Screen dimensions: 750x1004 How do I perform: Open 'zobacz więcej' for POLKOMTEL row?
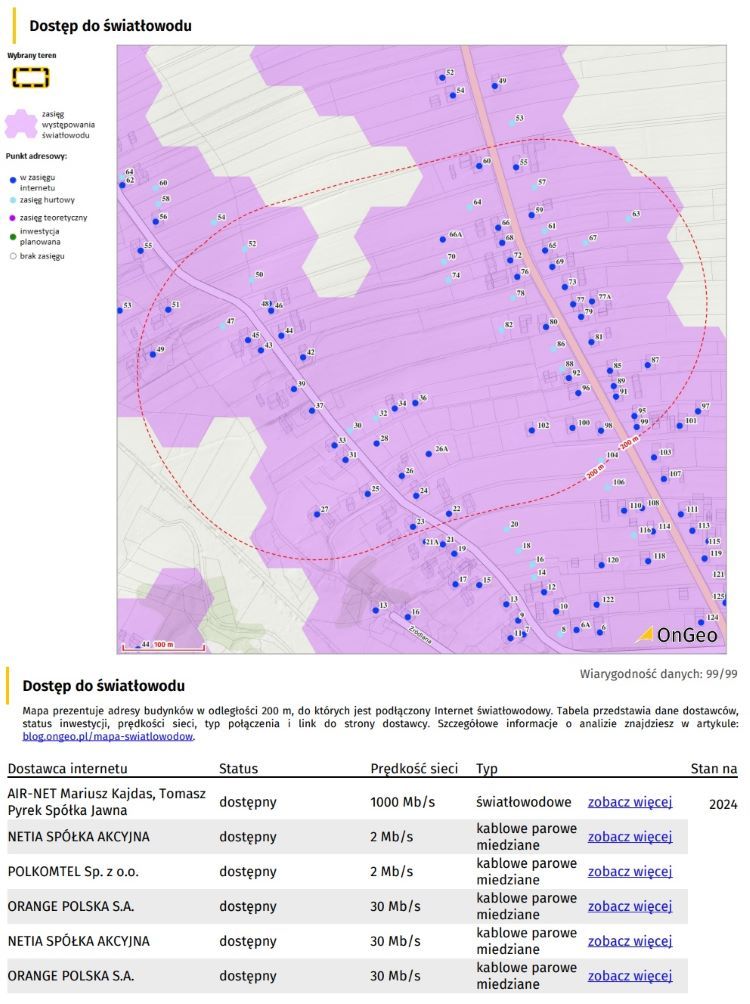630,871
